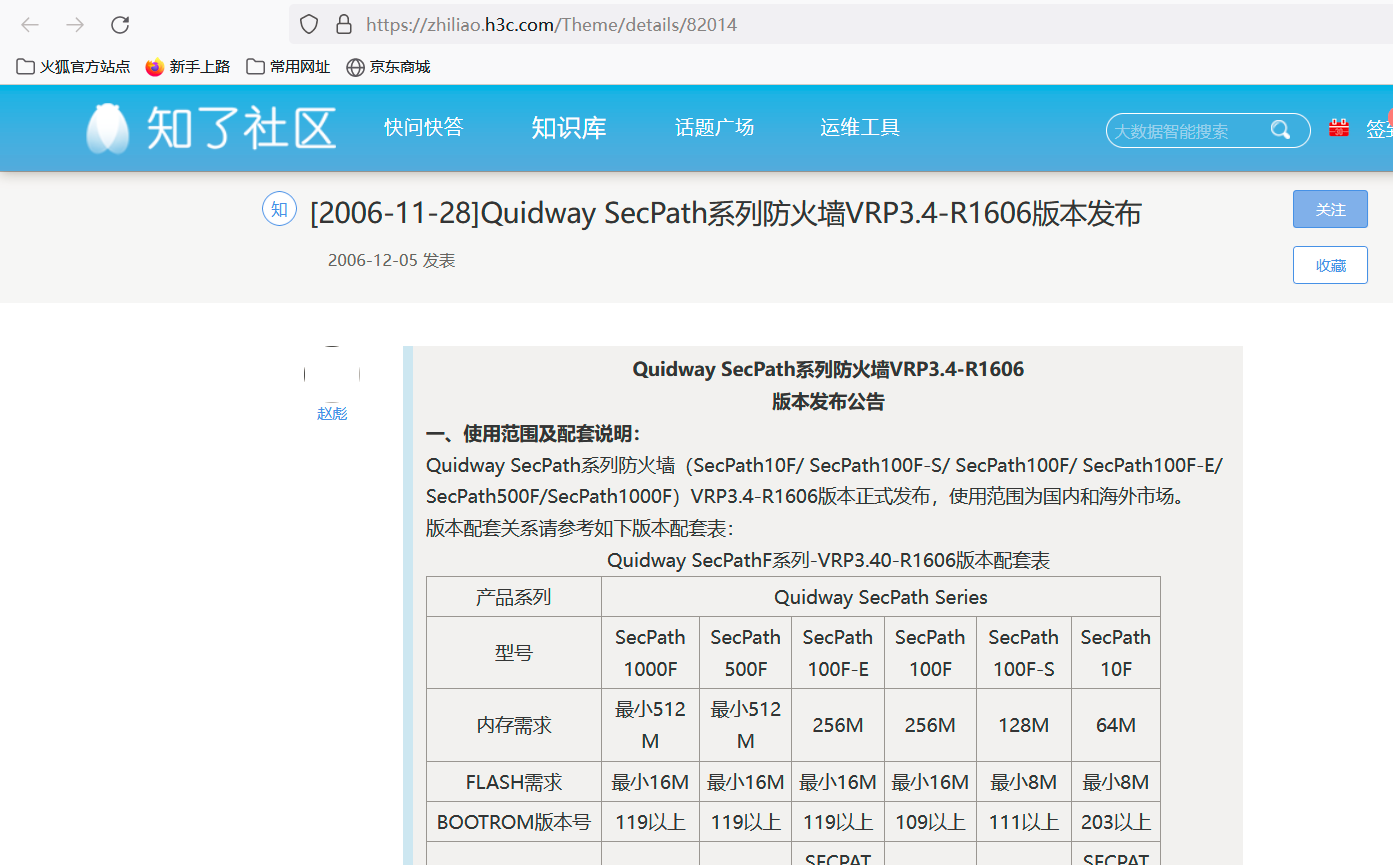Show site security via the padlock icon
Screen dimensions: 1393x865
click(343, 24)
